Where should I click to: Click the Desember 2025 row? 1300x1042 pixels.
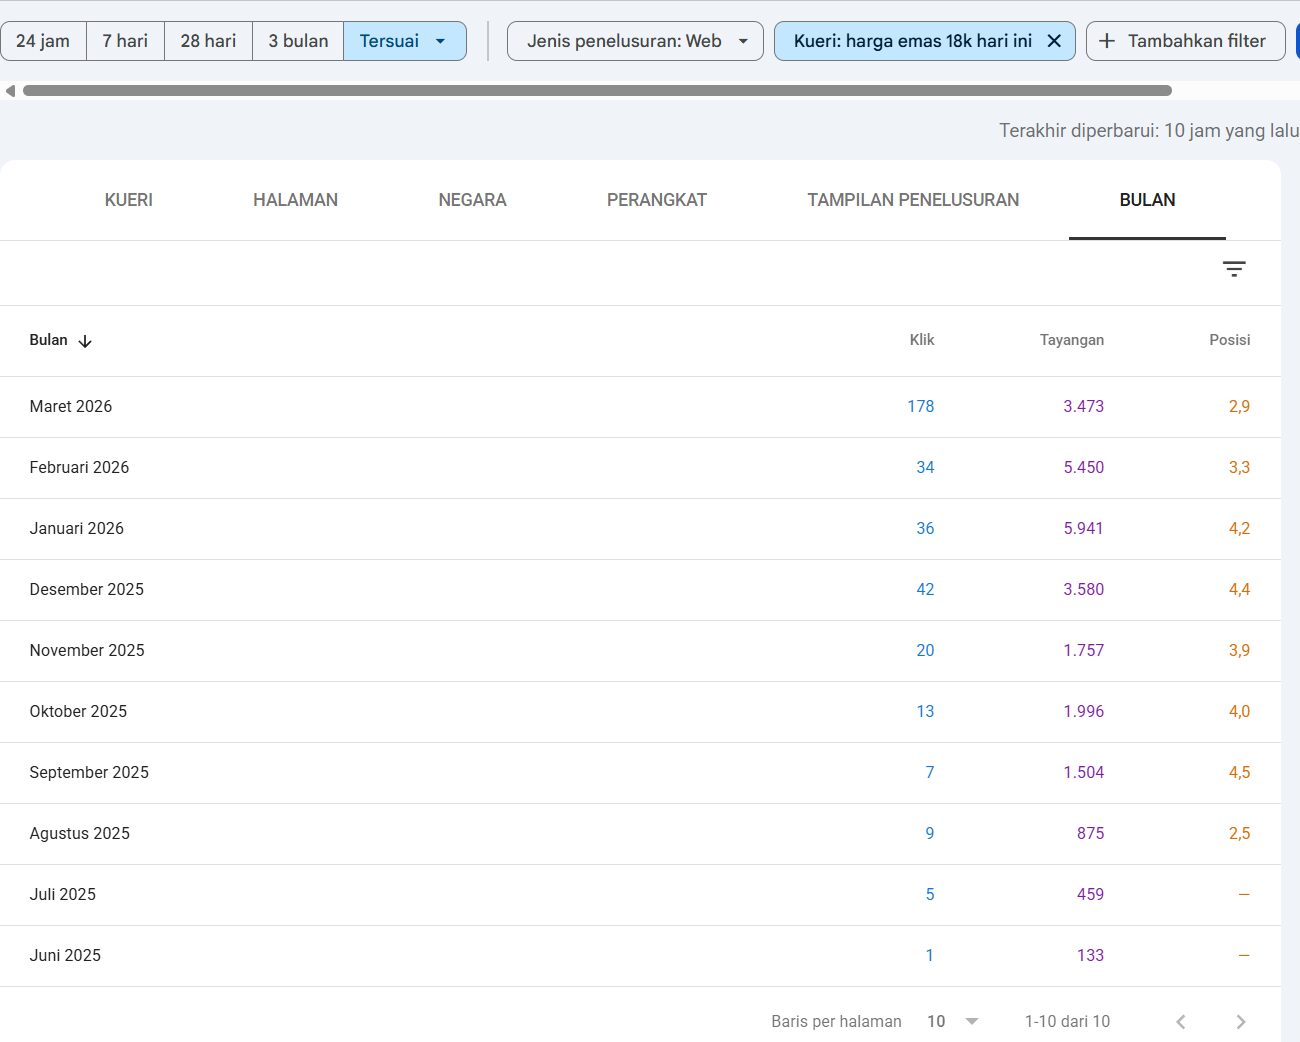(x=640, y=590)
